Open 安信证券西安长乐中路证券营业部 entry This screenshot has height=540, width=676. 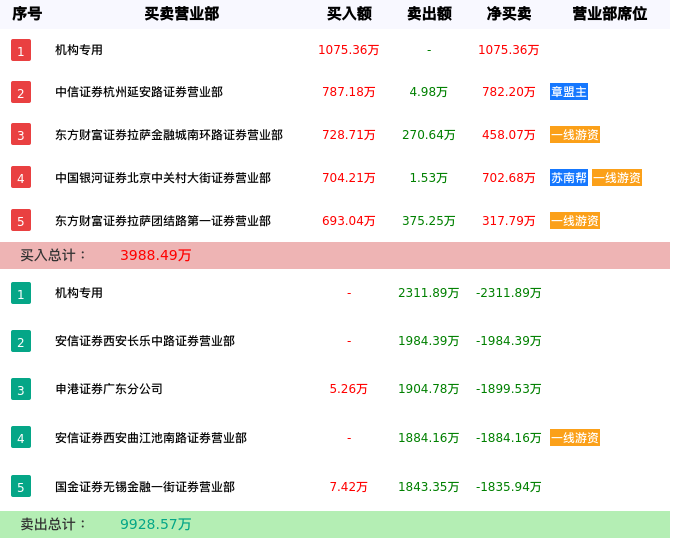click(145, 341)
